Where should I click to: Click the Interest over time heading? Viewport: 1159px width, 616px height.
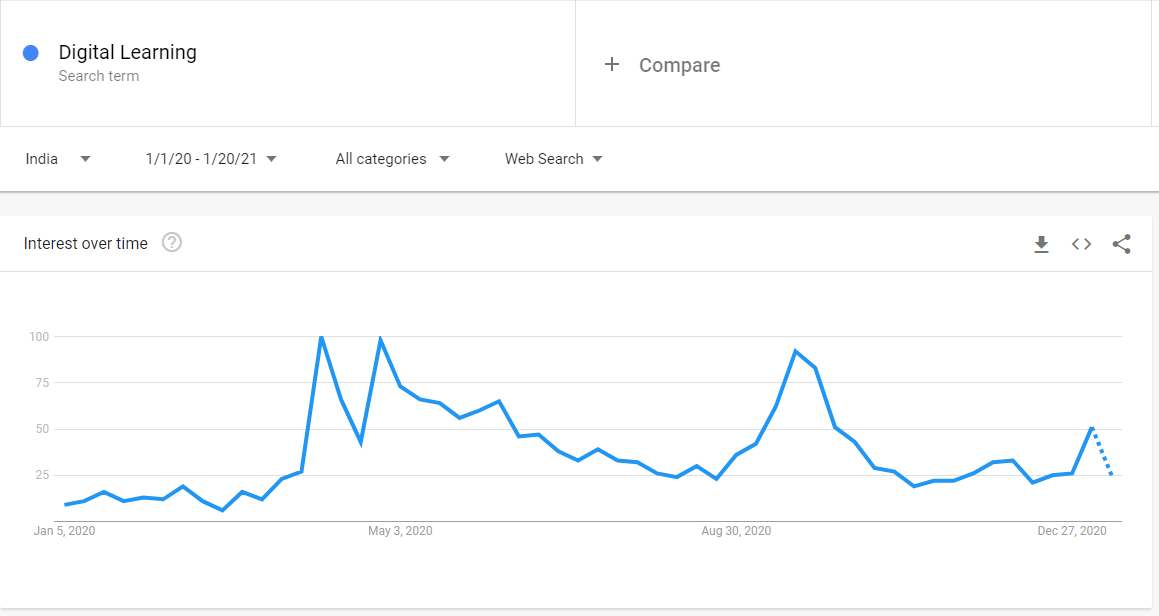tap(86, 243)
